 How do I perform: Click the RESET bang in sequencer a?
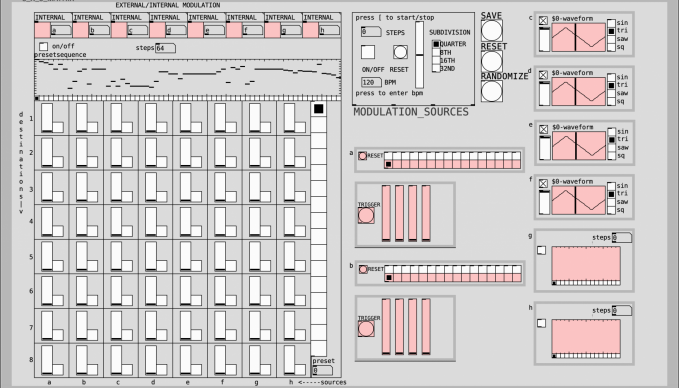point(362,156)
